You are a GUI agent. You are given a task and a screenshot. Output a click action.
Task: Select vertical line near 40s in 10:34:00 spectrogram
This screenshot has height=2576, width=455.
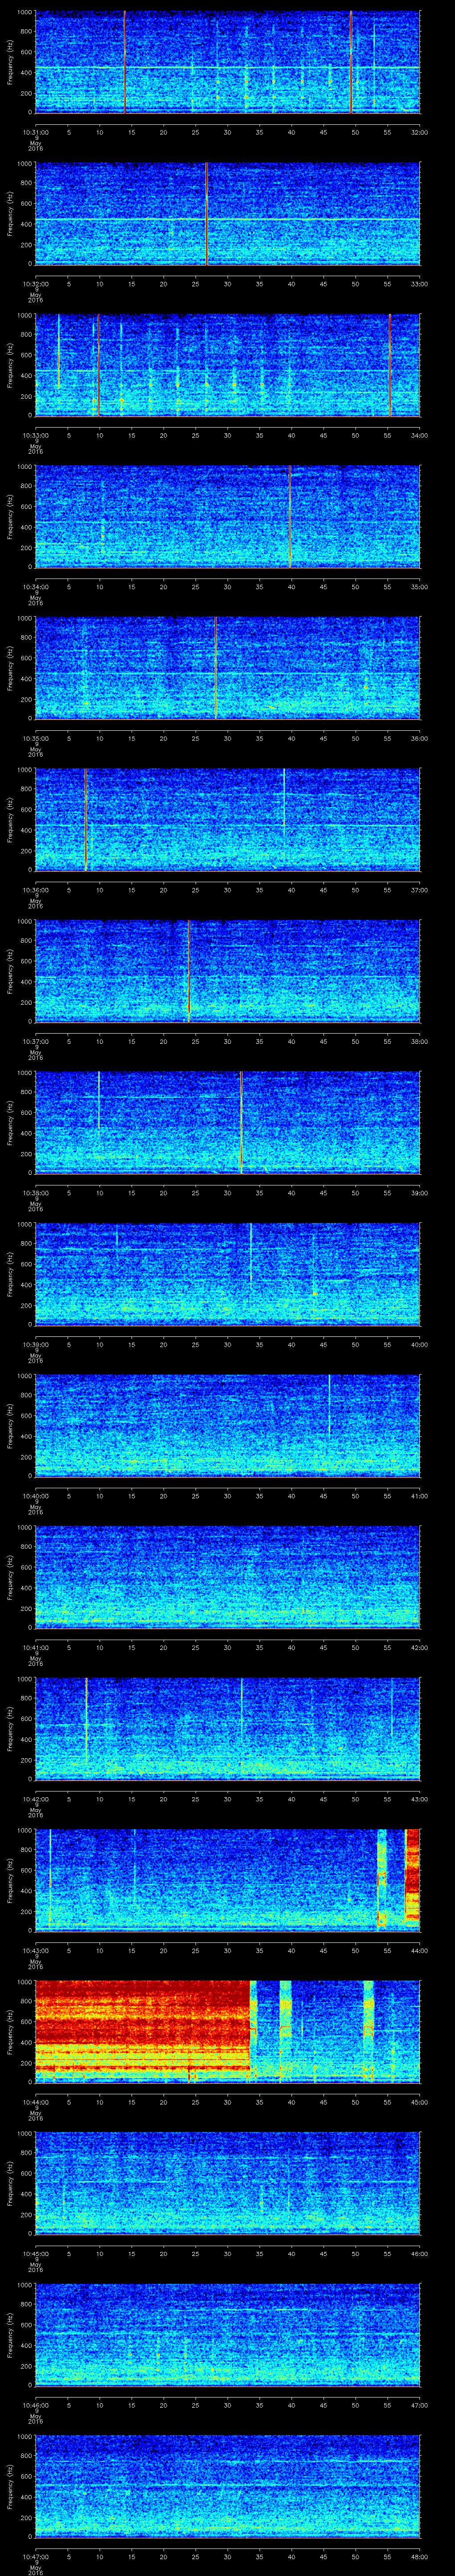click(290, 517)
